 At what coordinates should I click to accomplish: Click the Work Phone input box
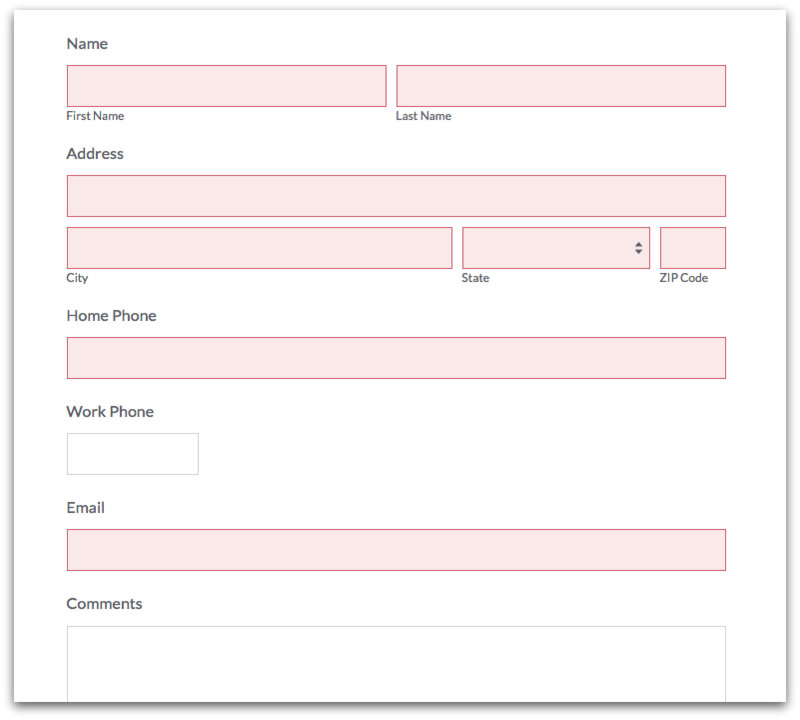tap(132, 454)
